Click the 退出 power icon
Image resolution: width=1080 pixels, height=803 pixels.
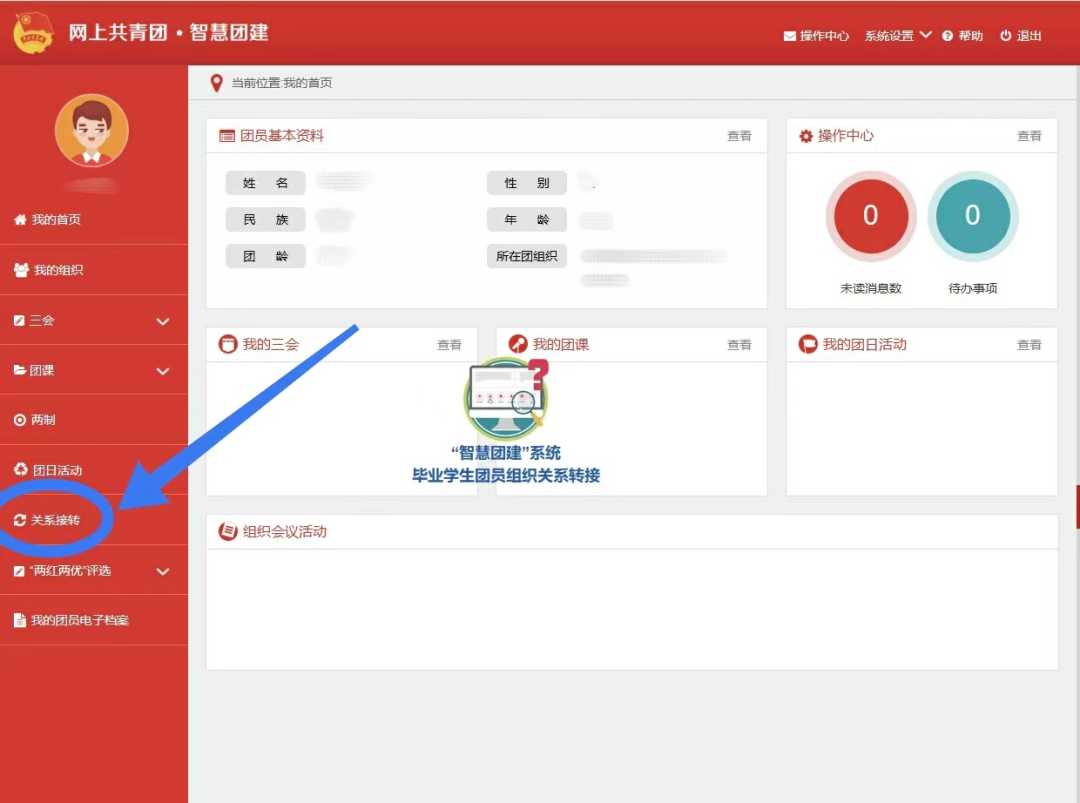click(1005, 36)
